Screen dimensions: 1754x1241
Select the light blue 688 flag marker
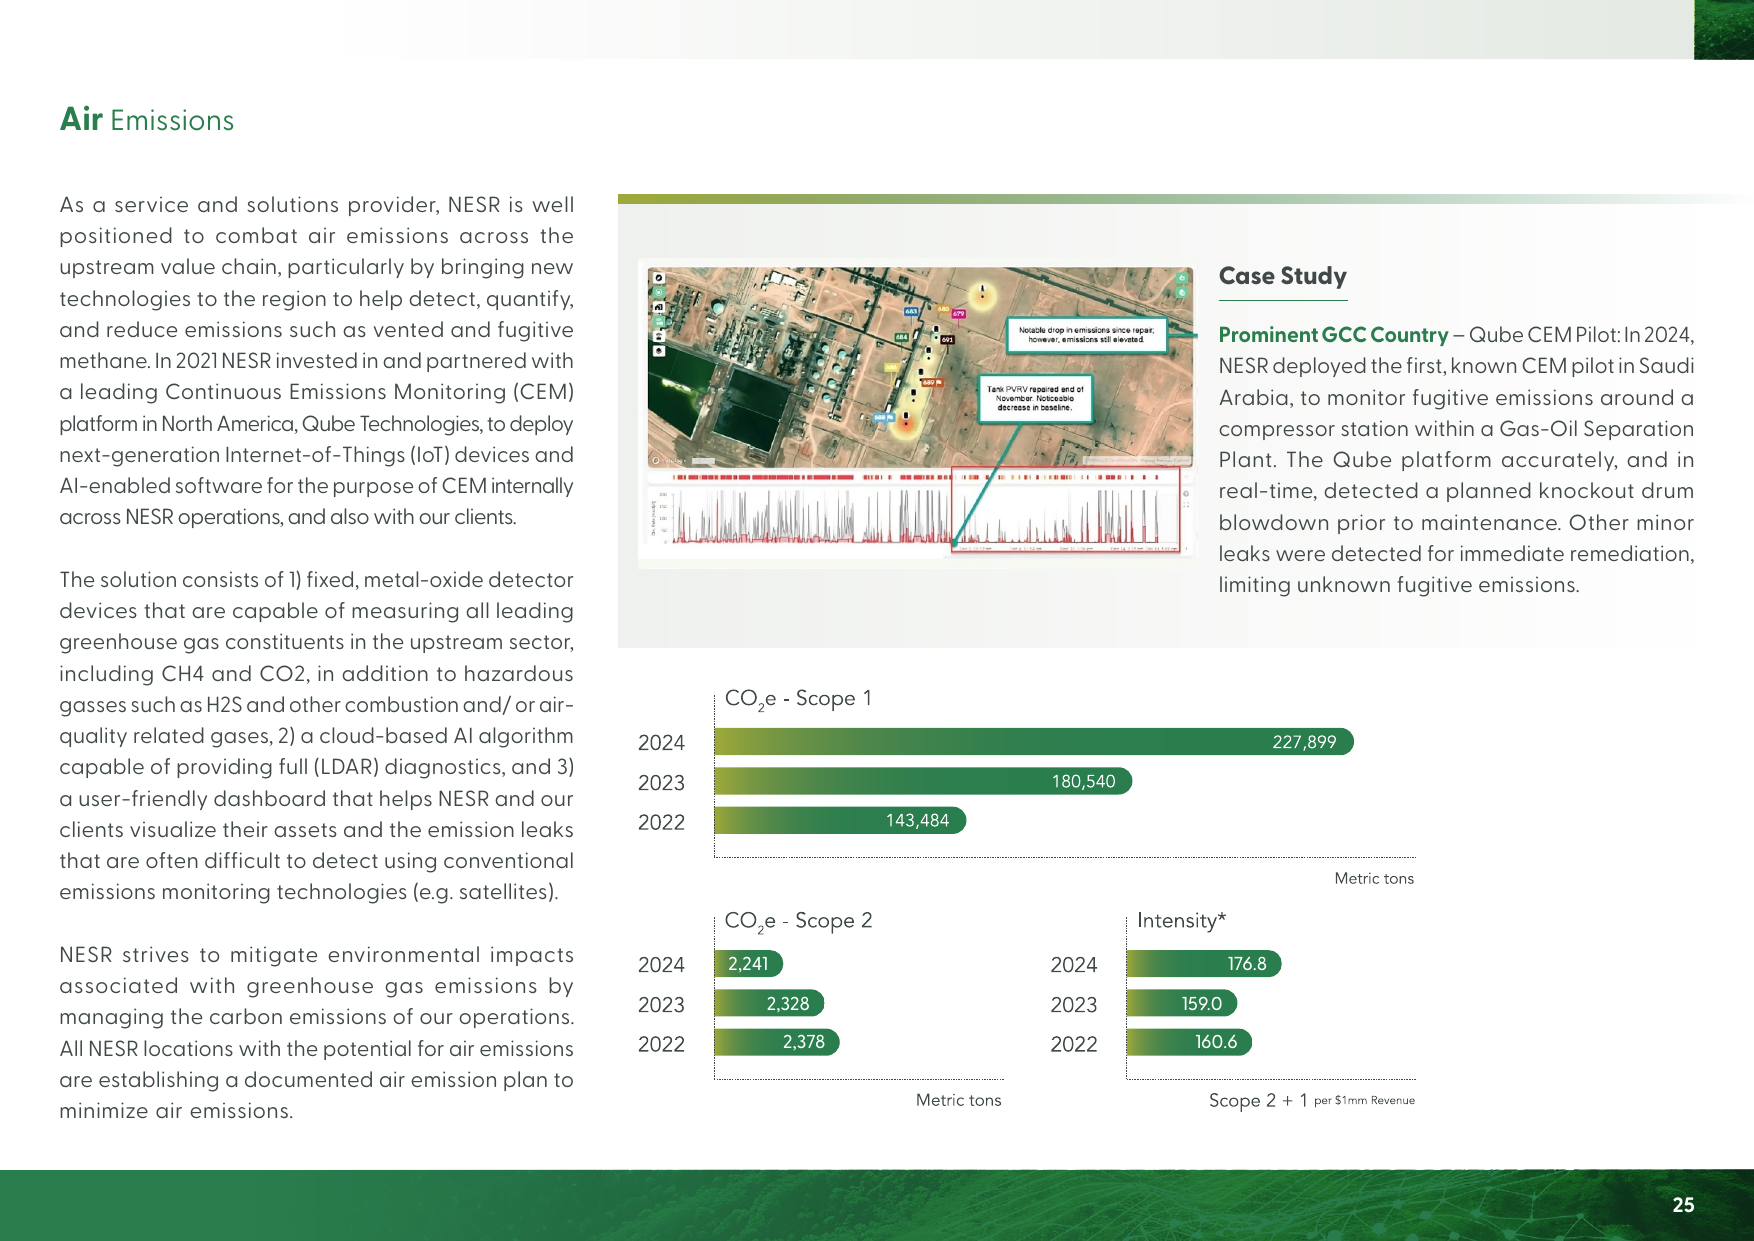pos(883,417)
